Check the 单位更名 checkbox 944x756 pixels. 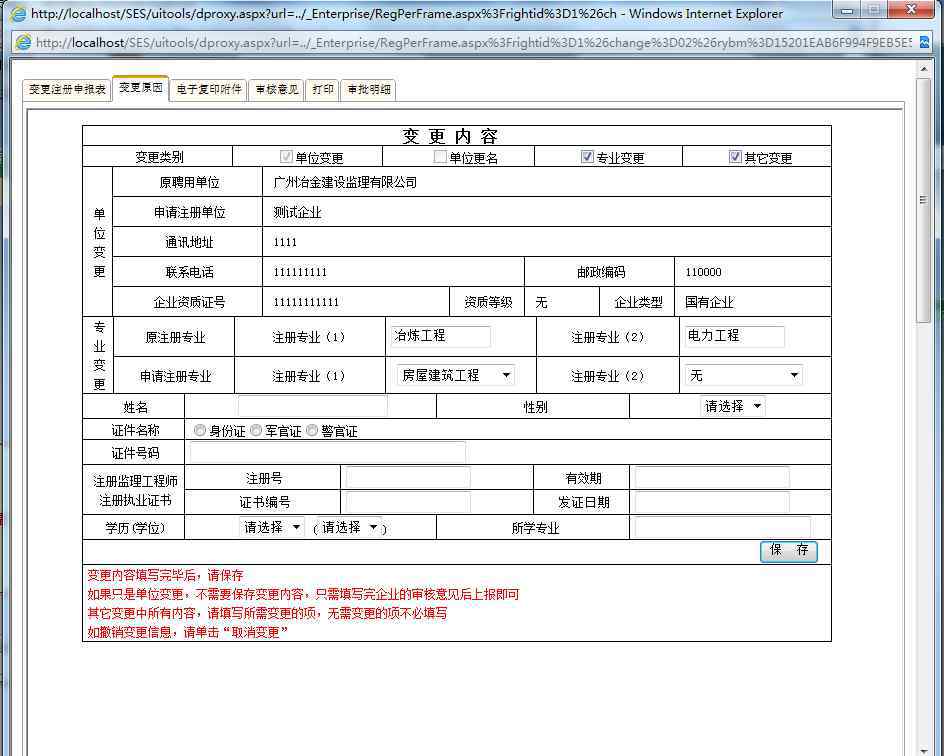click(440, 156)
